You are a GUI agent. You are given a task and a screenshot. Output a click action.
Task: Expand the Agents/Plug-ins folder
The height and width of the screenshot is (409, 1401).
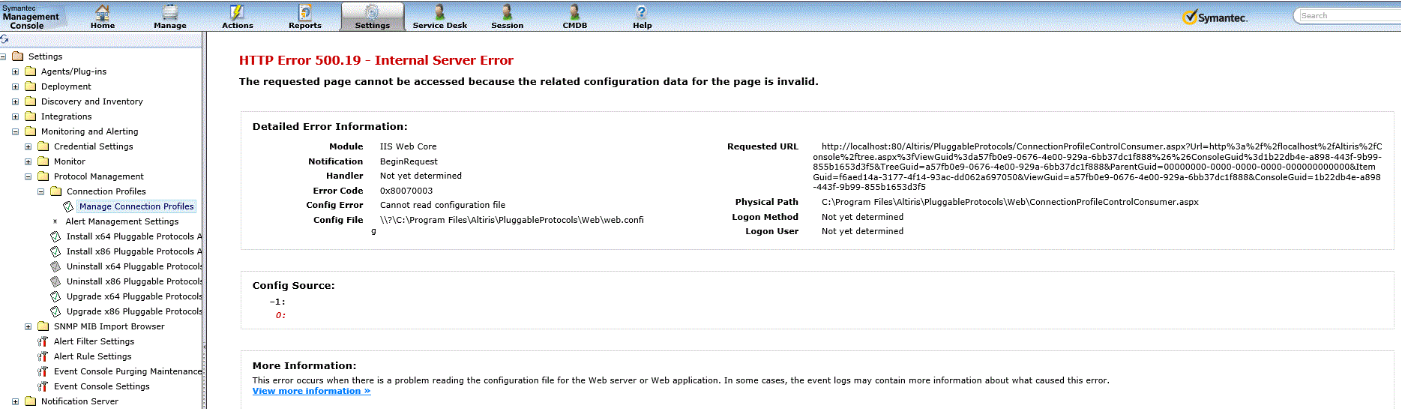(x=15, y=72)
